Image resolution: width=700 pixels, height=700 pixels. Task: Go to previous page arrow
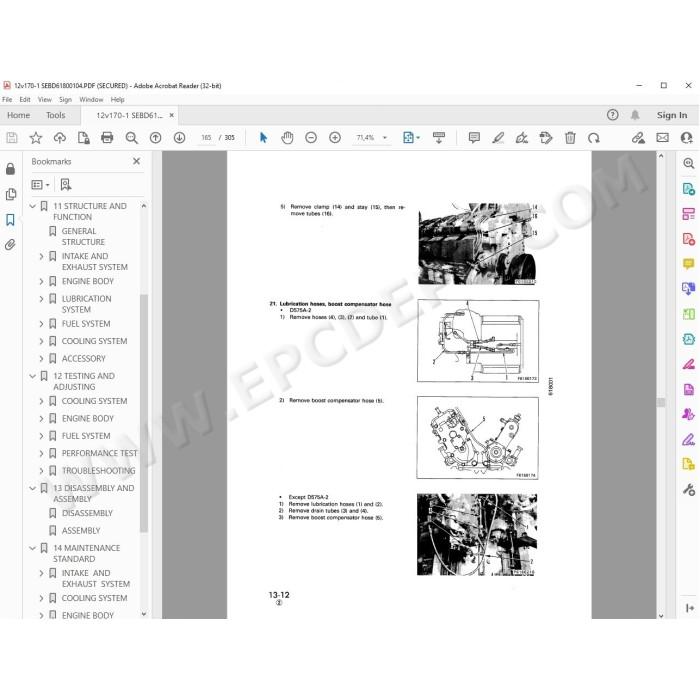click(x=155, y=138)
